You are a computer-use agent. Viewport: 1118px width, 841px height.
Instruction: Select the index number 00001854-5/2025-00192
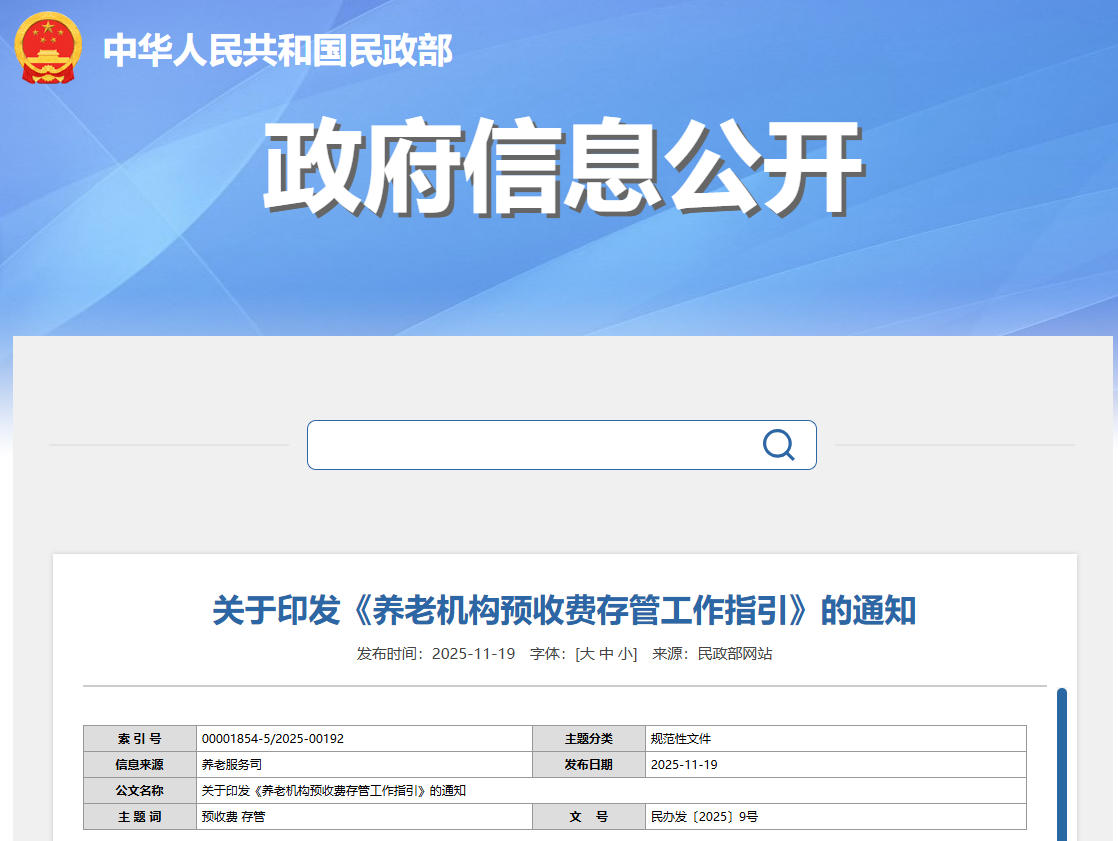[x=272, y=739]
